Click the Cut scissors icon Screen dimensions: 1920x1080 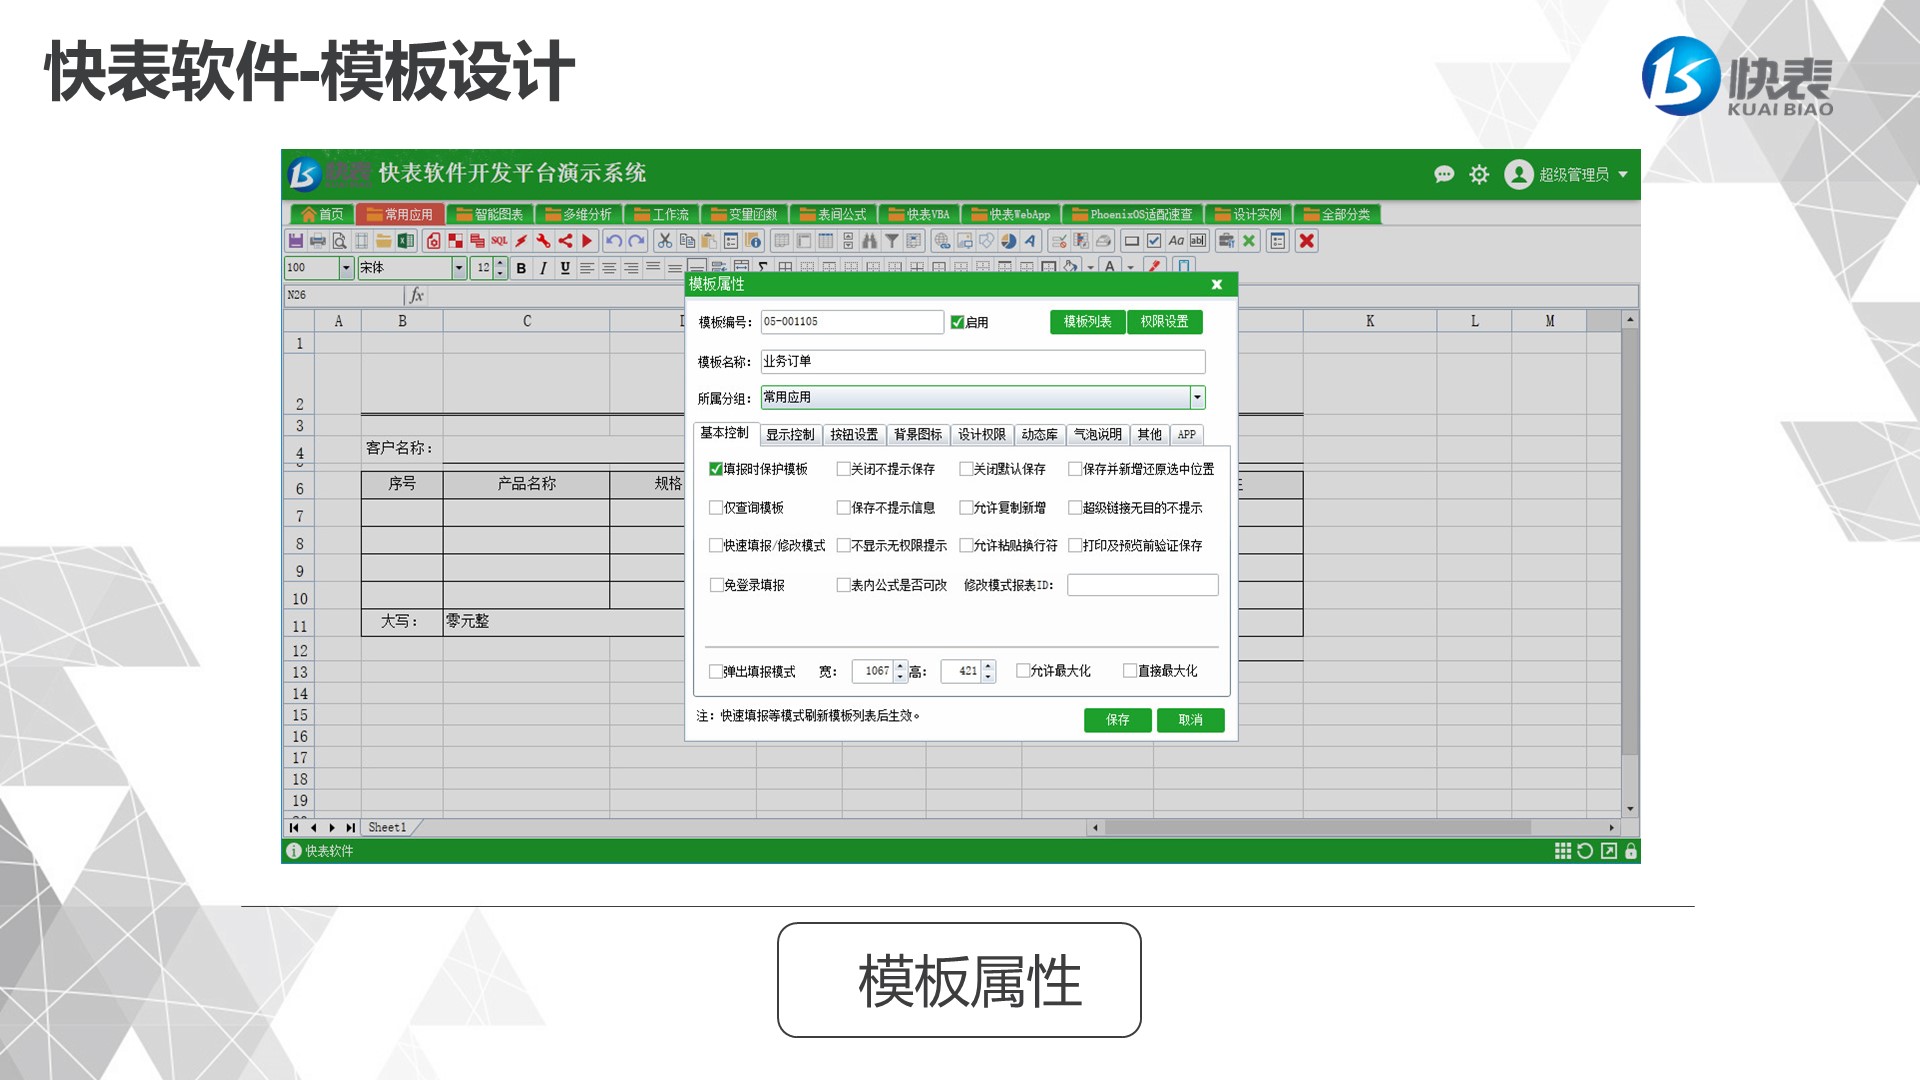(665, 241)
